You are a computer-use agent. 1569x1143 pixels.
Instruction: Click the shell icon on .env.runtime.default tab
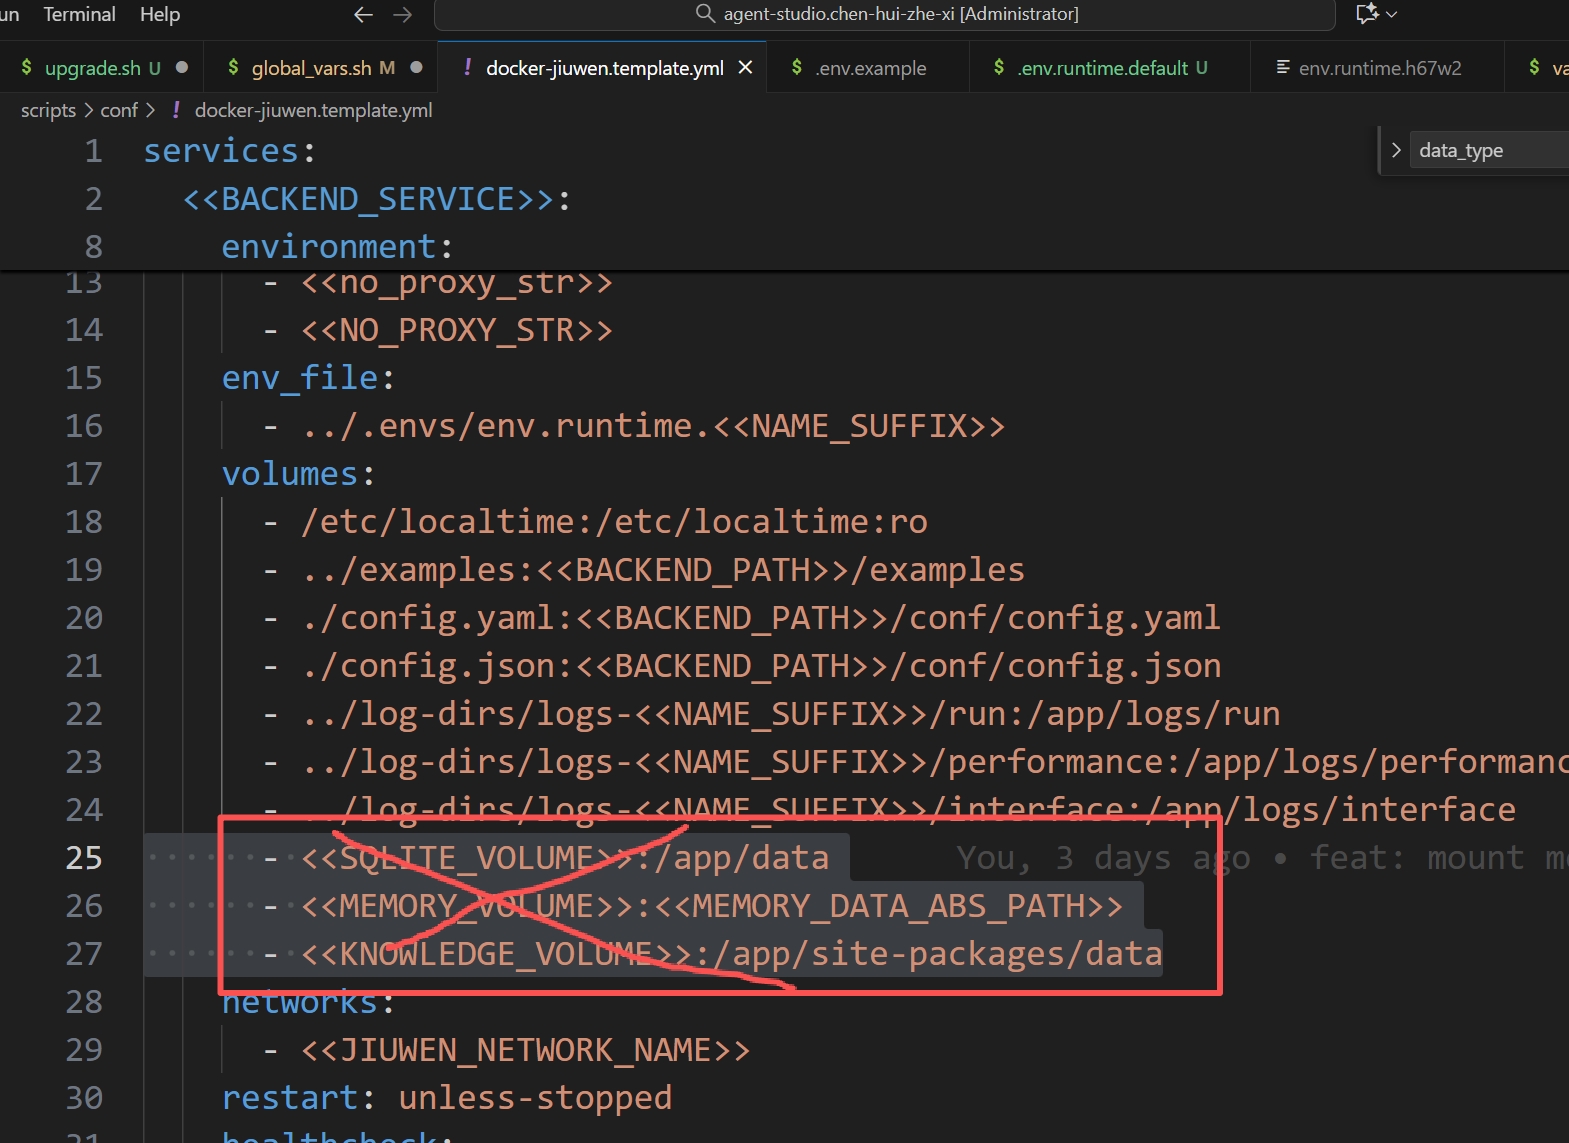coord(998,67)
